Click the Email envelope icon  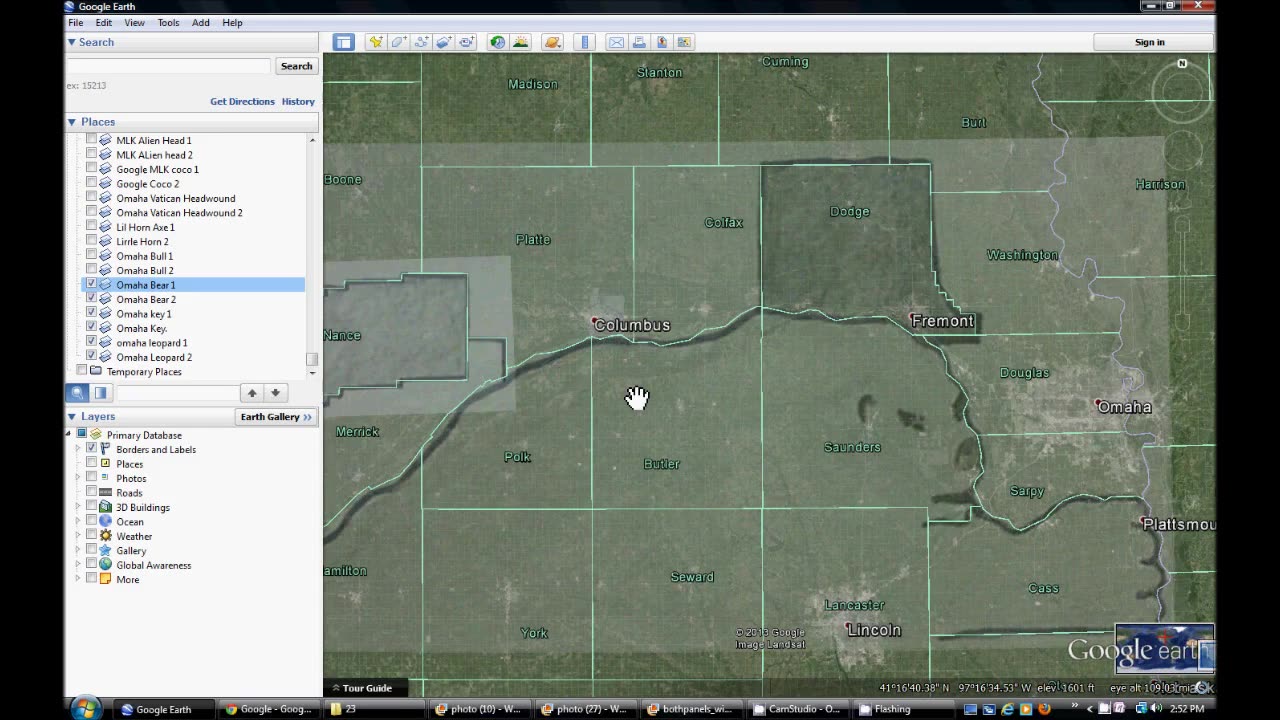click(x=616, y=42)
